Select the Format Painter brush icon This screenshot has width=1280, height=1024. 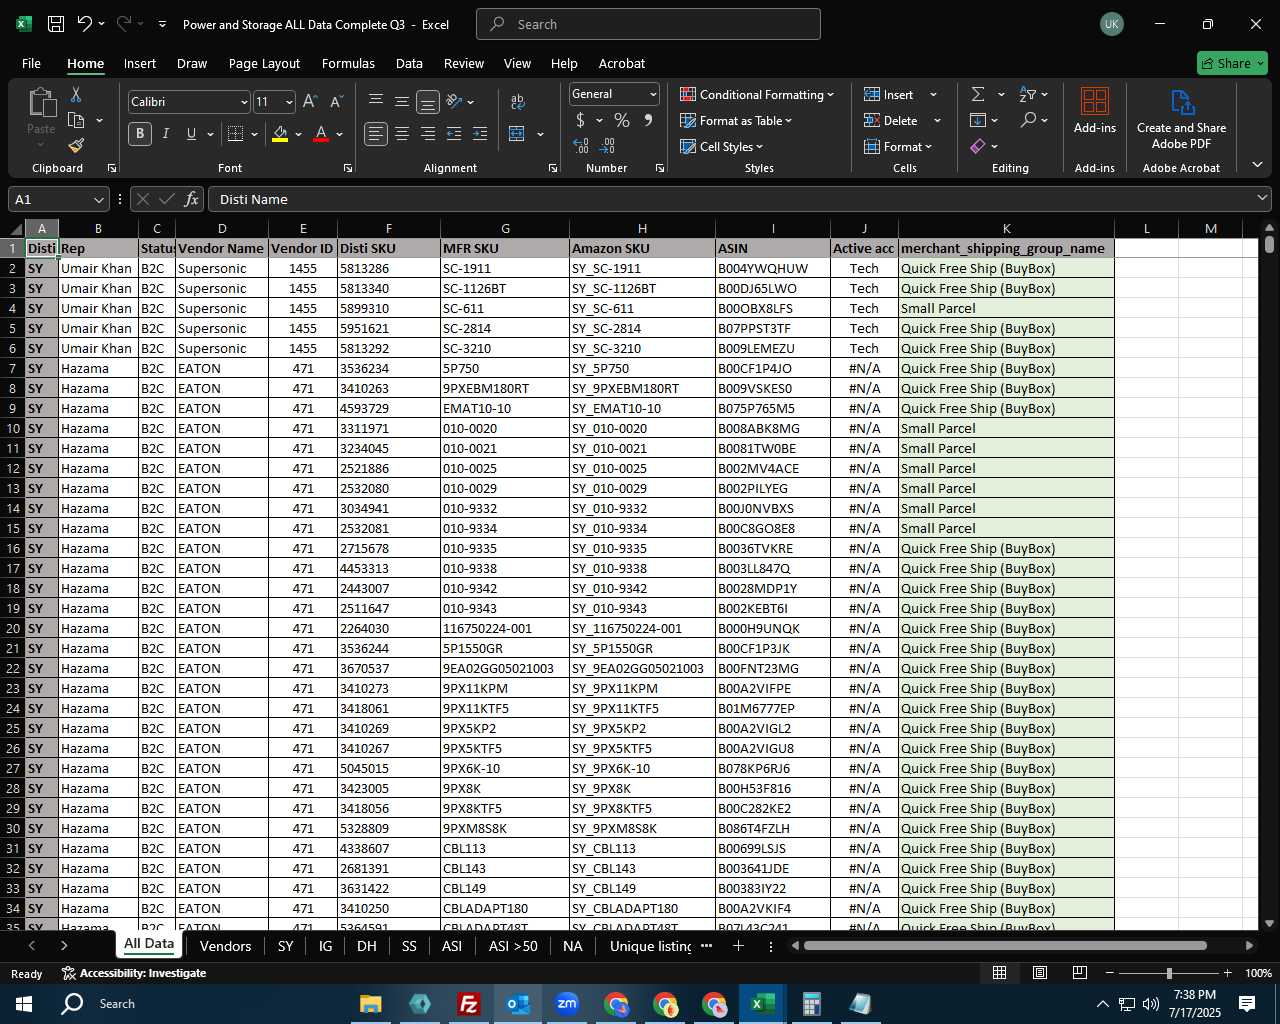[x=76, y=145]
